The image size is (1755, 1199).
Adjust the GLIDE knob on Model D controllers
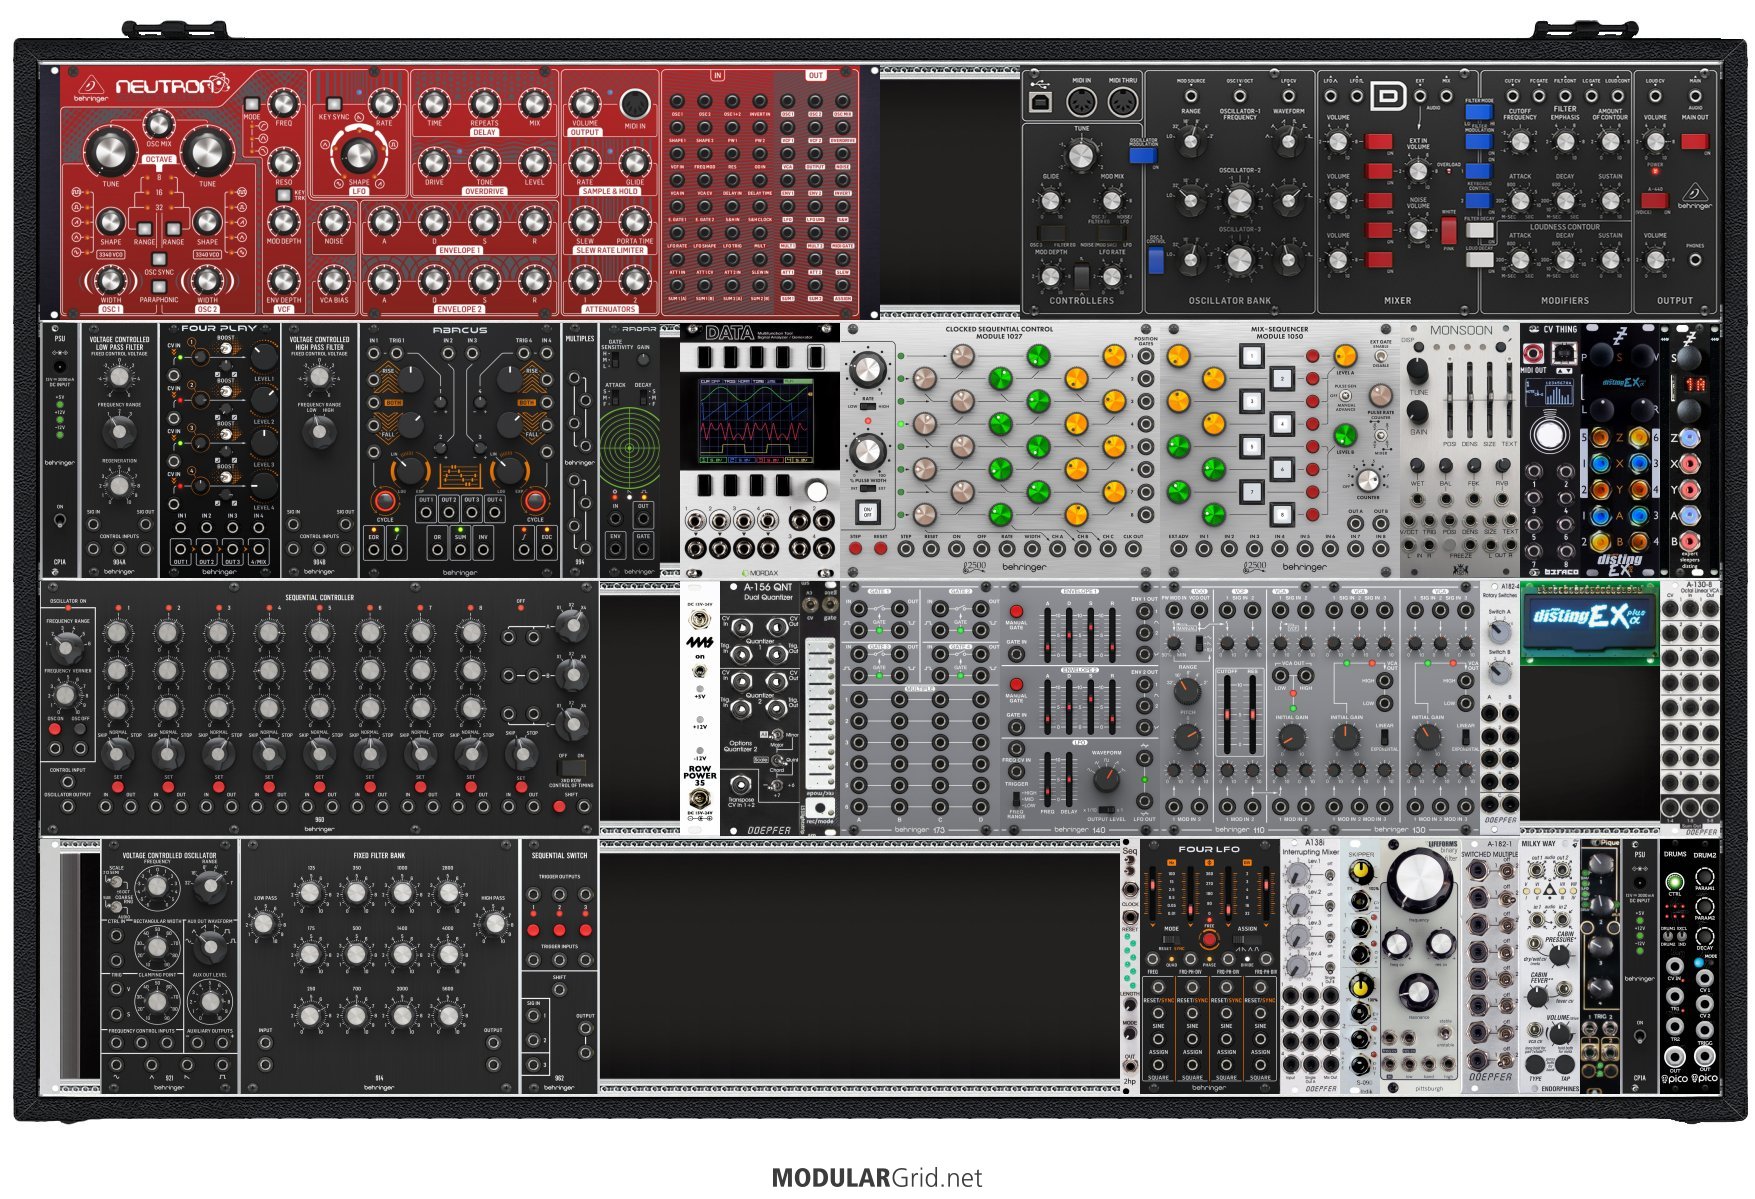click(x=1050, y=201)
